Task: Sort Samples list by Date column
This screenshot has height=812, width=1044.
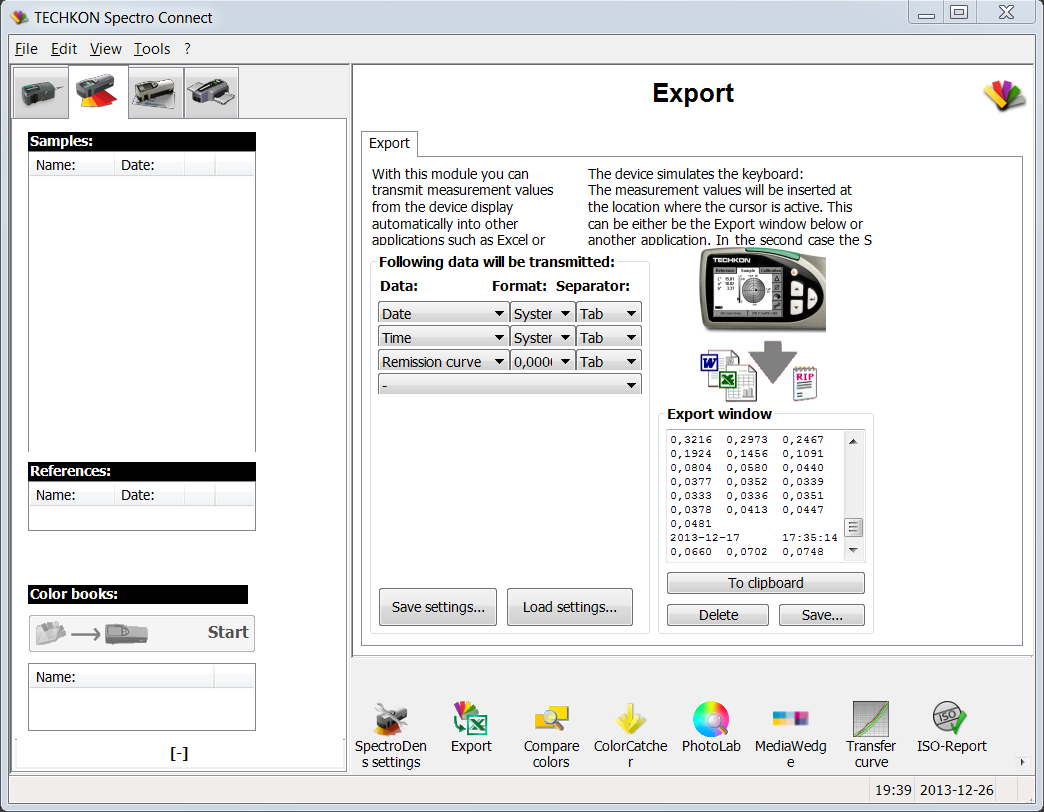Action: pyautogui.click(x=150, y=165)
